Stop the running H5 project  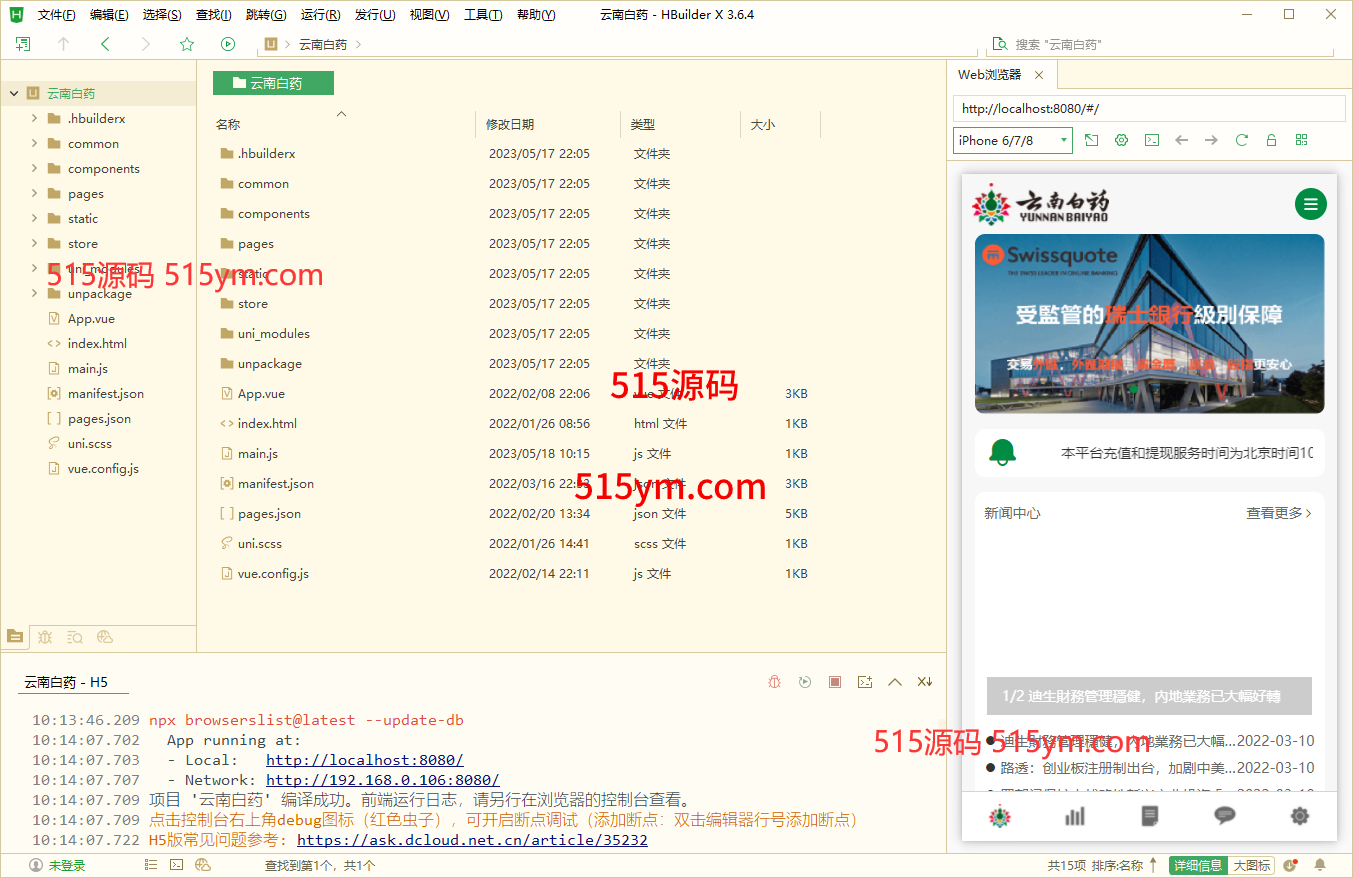coord(835,682)
